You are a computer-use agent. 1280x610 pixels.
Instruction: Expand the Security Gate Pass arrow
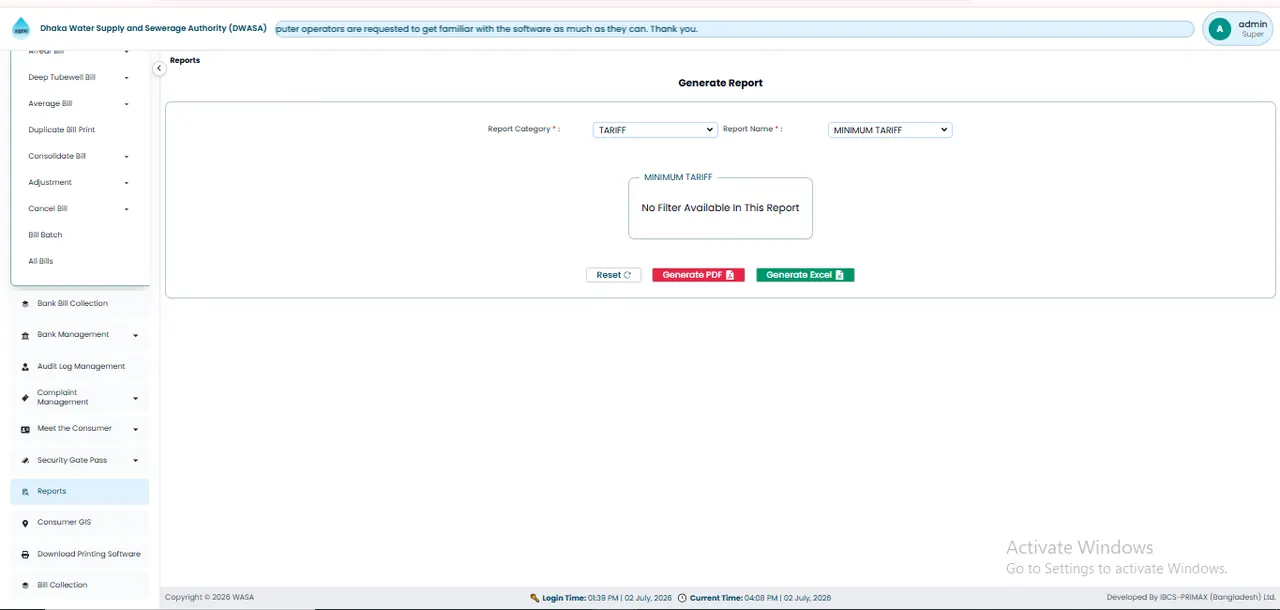tap(136, 461)
